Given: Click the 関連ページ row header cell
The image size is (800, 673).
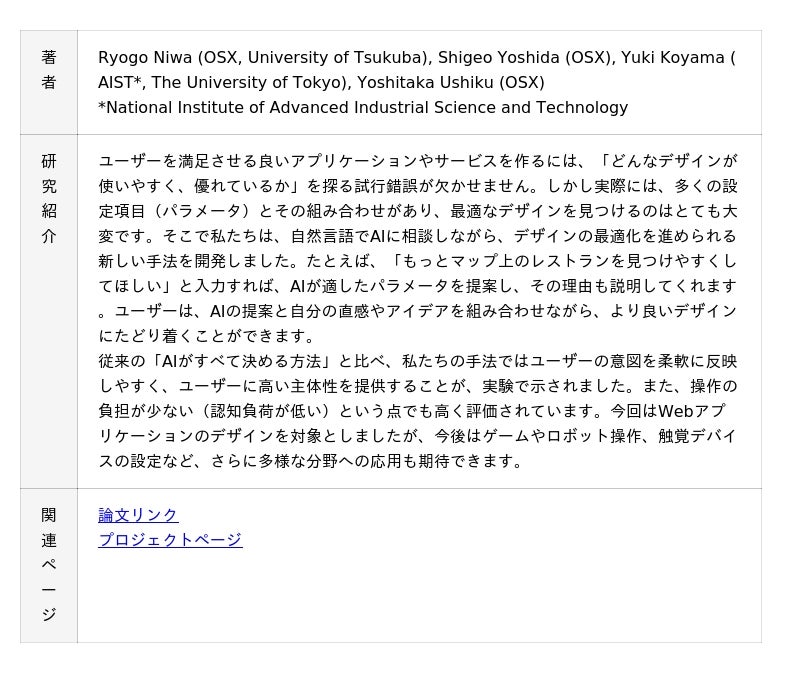Looking at the screenshot, I should (49, 565).
